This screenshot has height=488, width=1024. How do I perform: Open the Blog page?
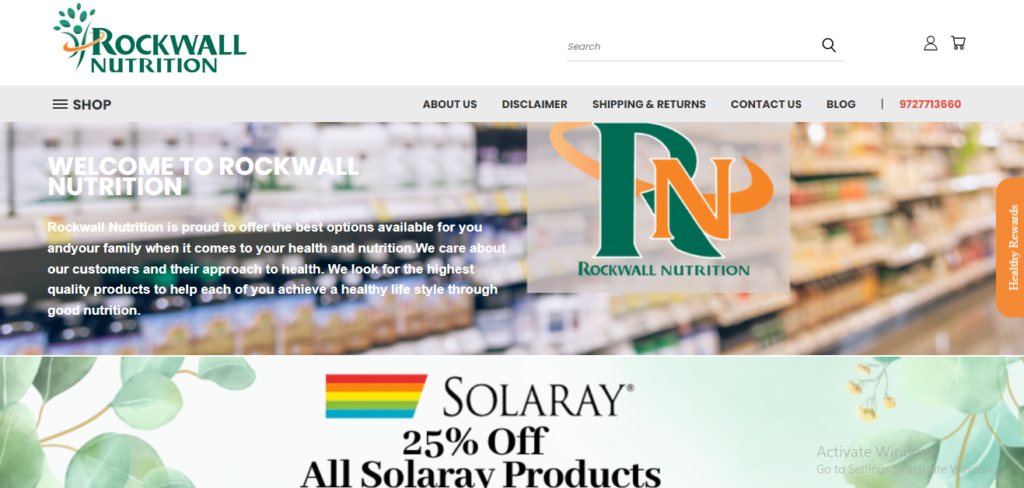click(x=840, y=105)
